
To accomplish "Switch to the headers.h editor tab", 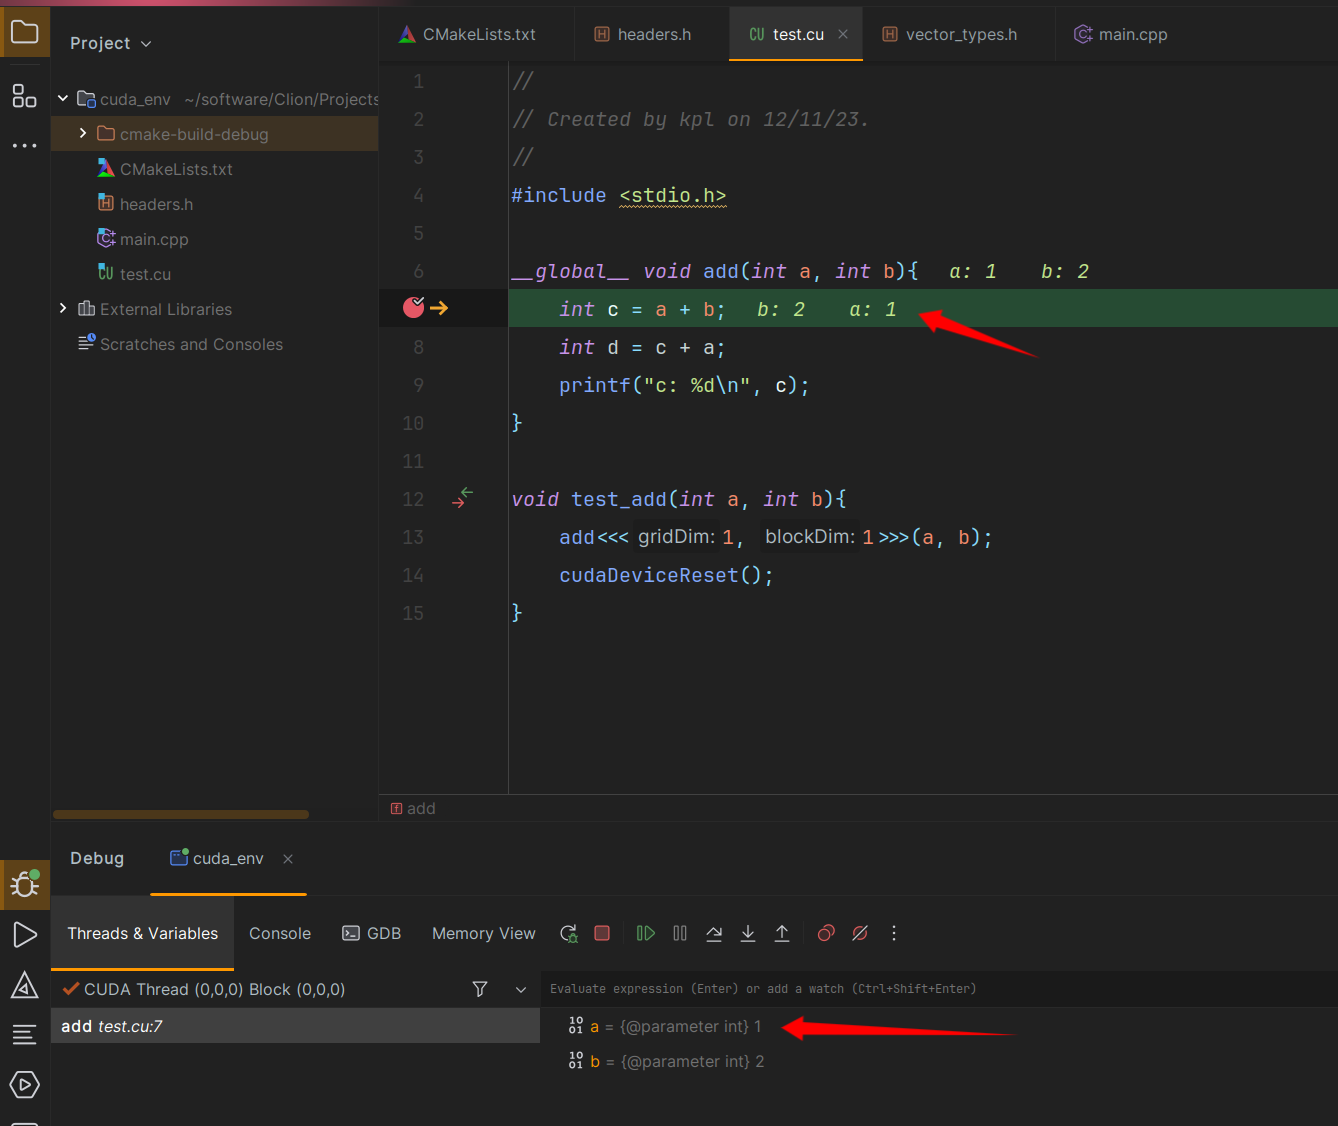I will coord(643,34).
